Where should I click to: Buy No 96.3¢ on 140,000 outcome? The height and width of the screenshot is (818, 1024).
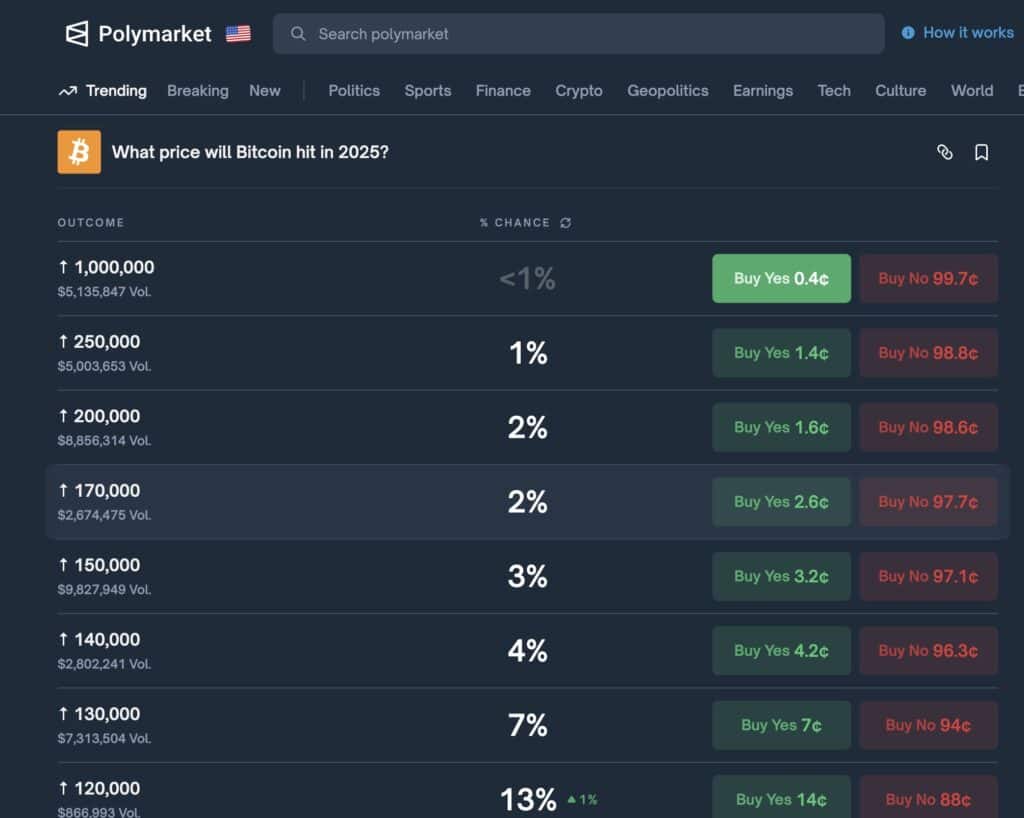pos(928,651)
